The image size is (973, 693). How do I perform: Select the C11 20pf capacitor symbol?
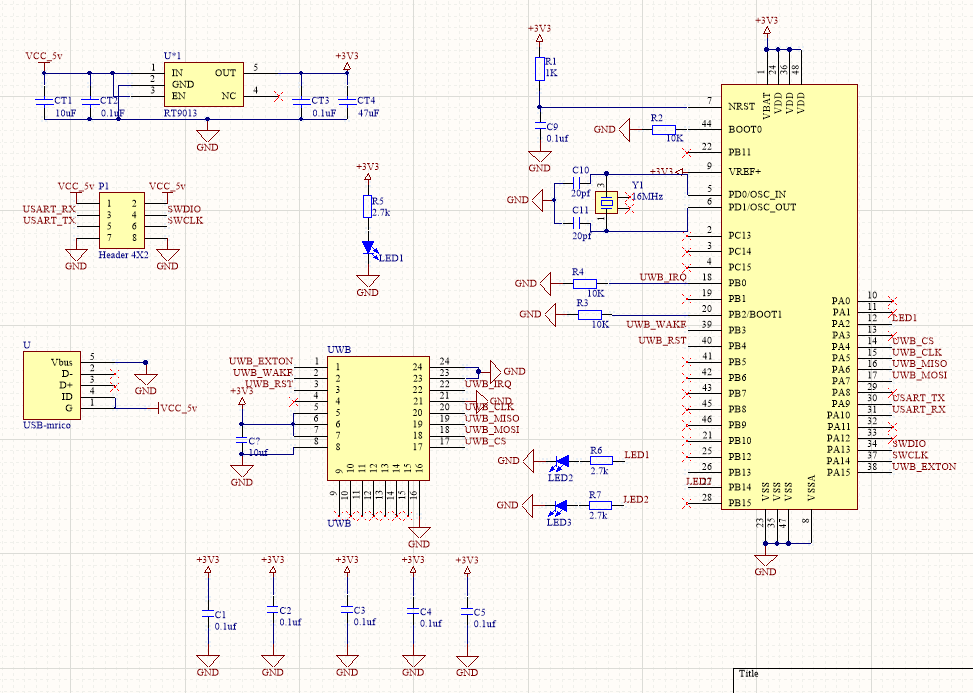pos(576,223)
